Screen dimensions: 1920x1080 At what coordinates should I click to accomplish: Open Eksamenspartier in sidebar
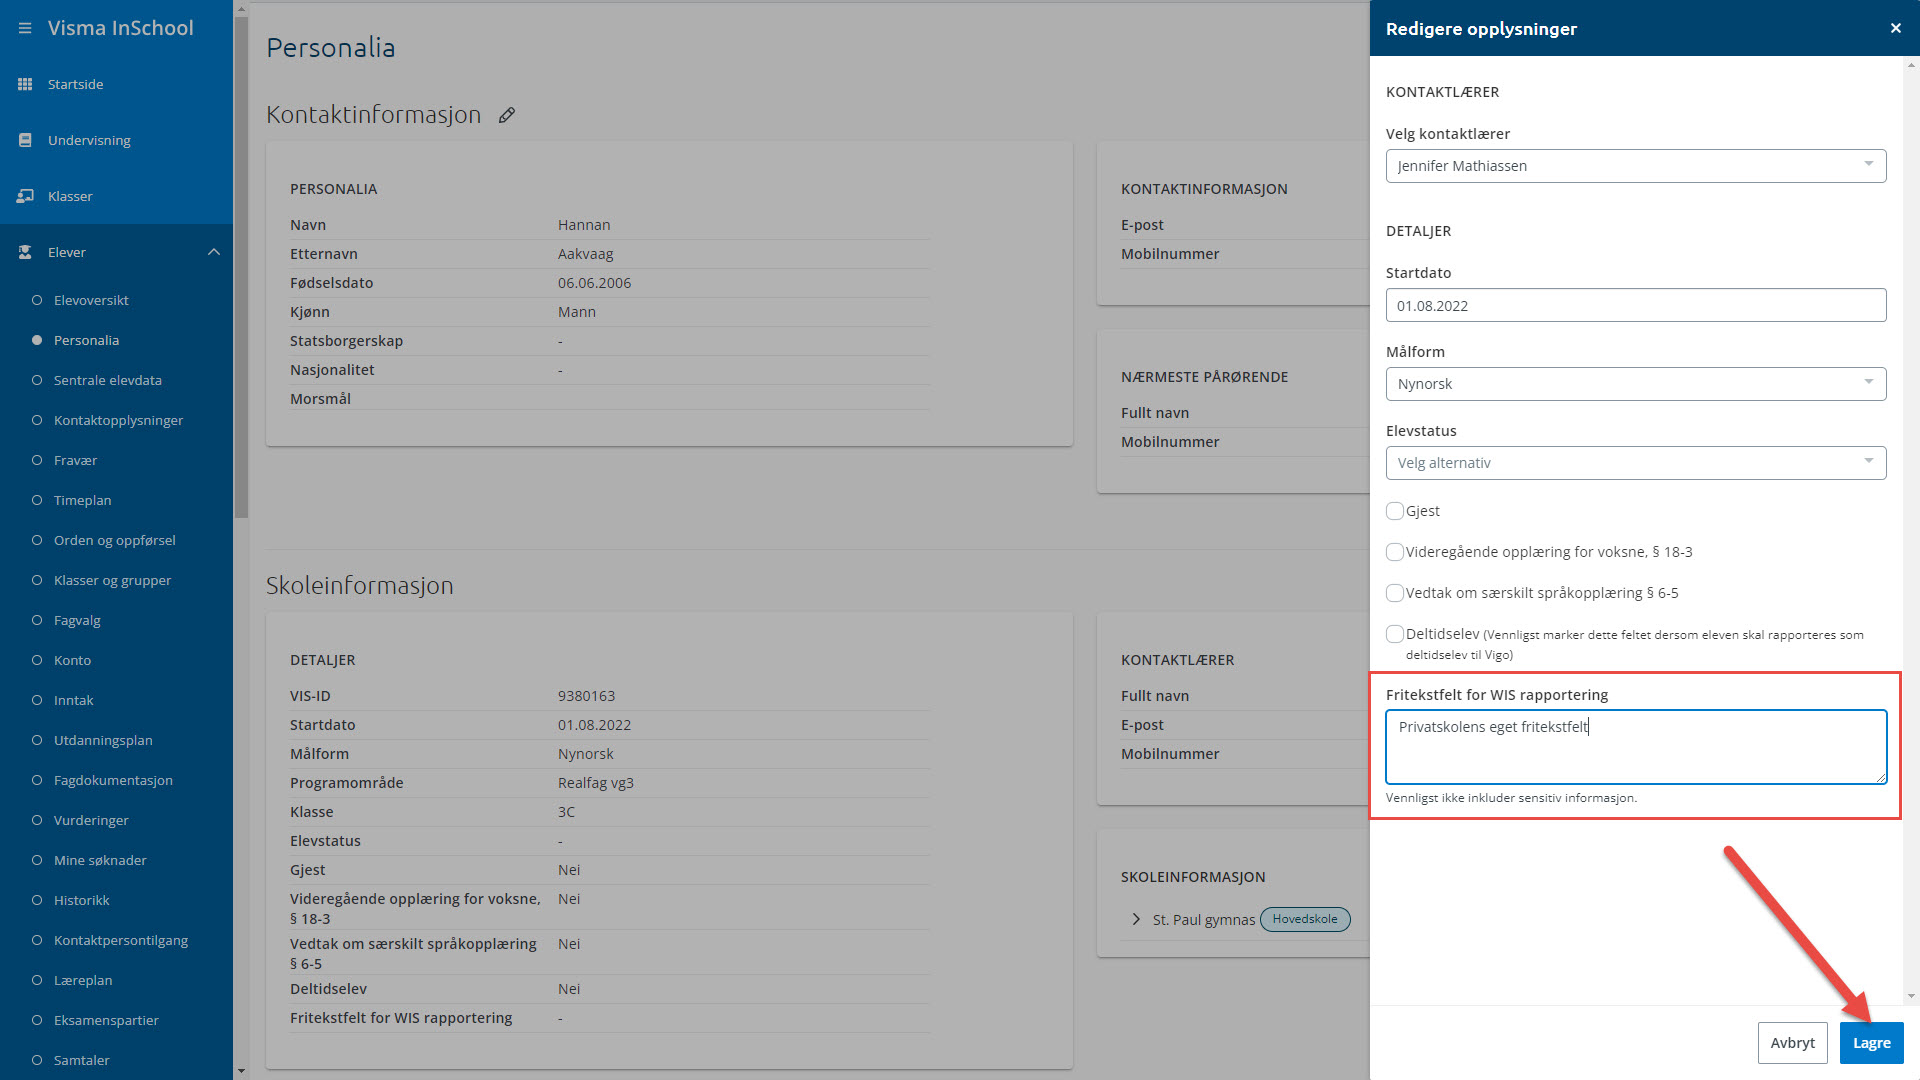point(106,1020)
